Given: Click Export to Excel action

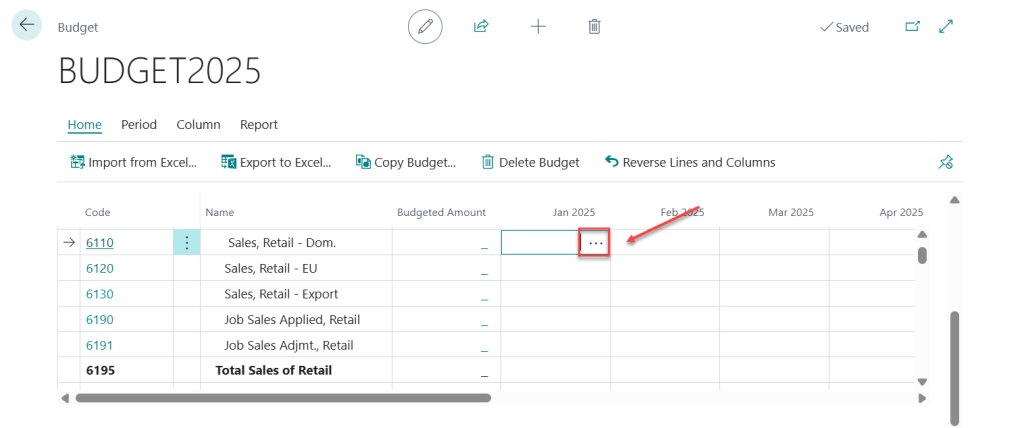Looking at the screenshot, I should tap(277, 162).
